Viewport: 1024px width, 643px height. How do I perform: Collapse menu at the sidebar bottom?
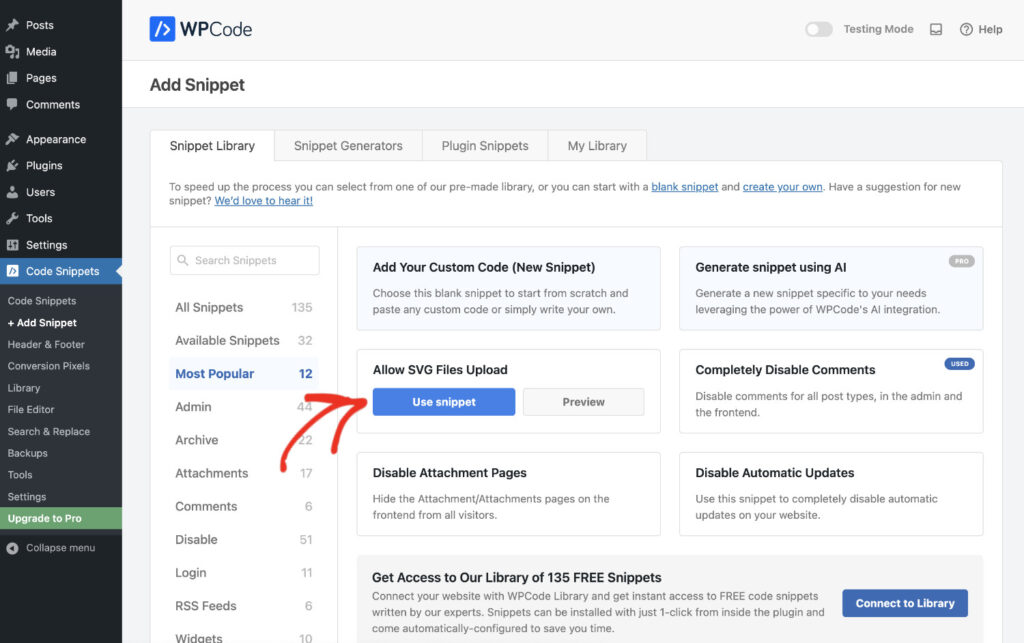(x=47, y=548)
